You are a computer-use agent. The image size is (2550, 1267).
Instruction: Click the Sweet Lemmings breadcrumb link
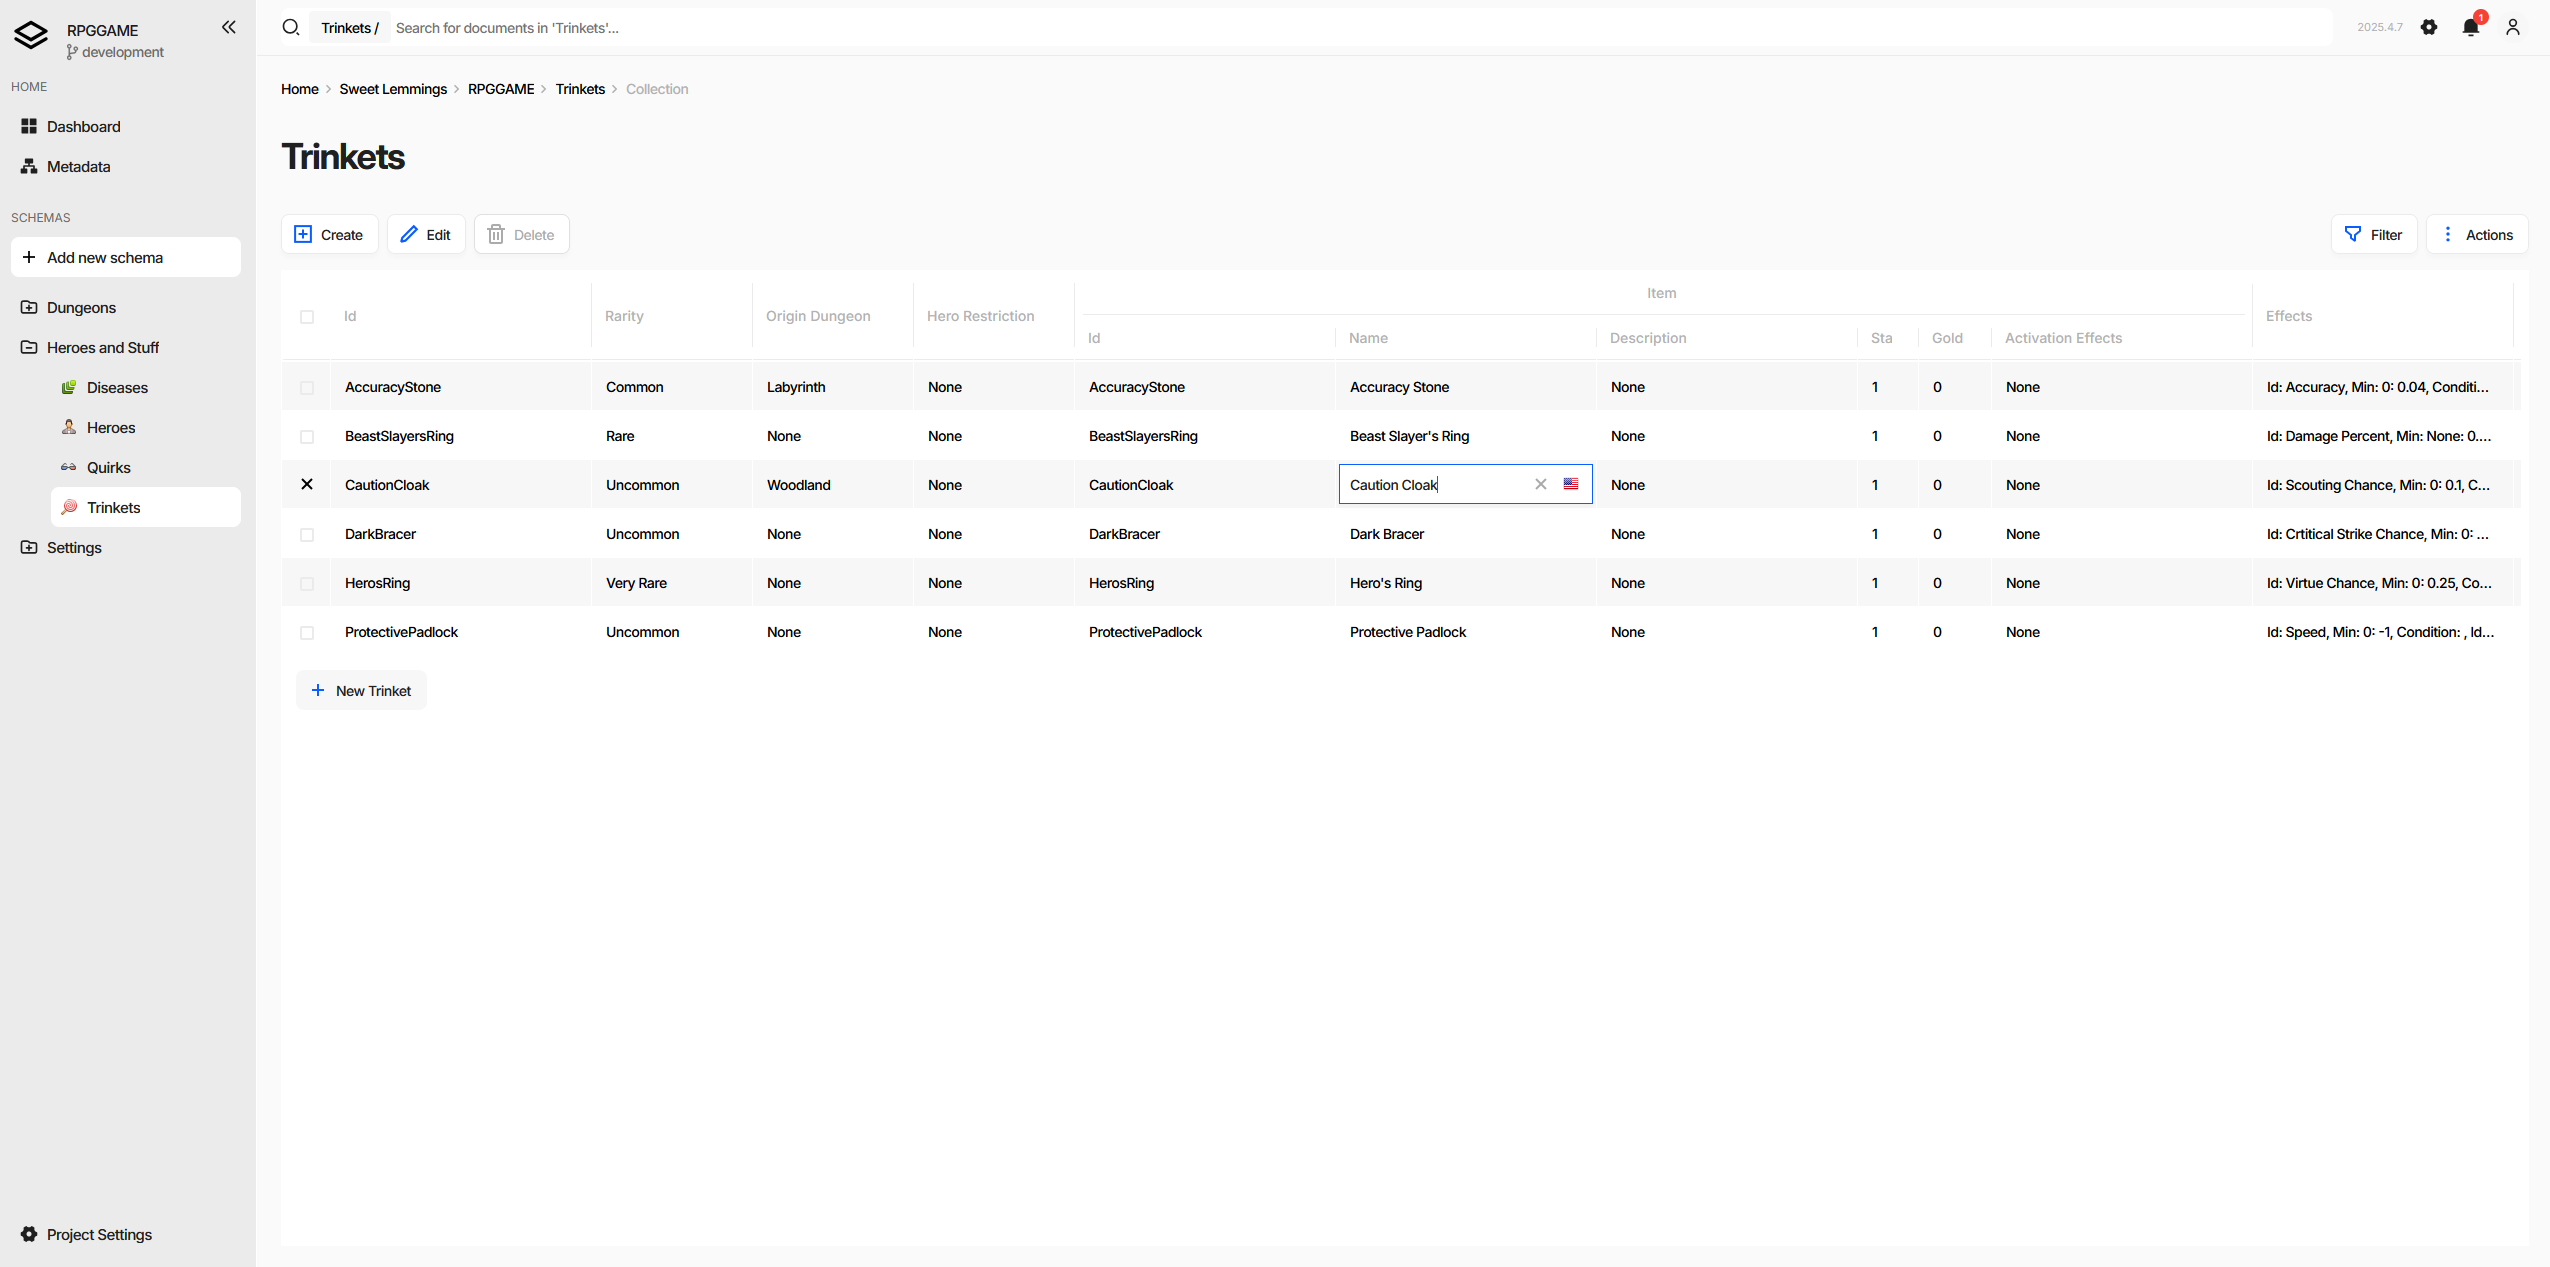tap(393, 89)
